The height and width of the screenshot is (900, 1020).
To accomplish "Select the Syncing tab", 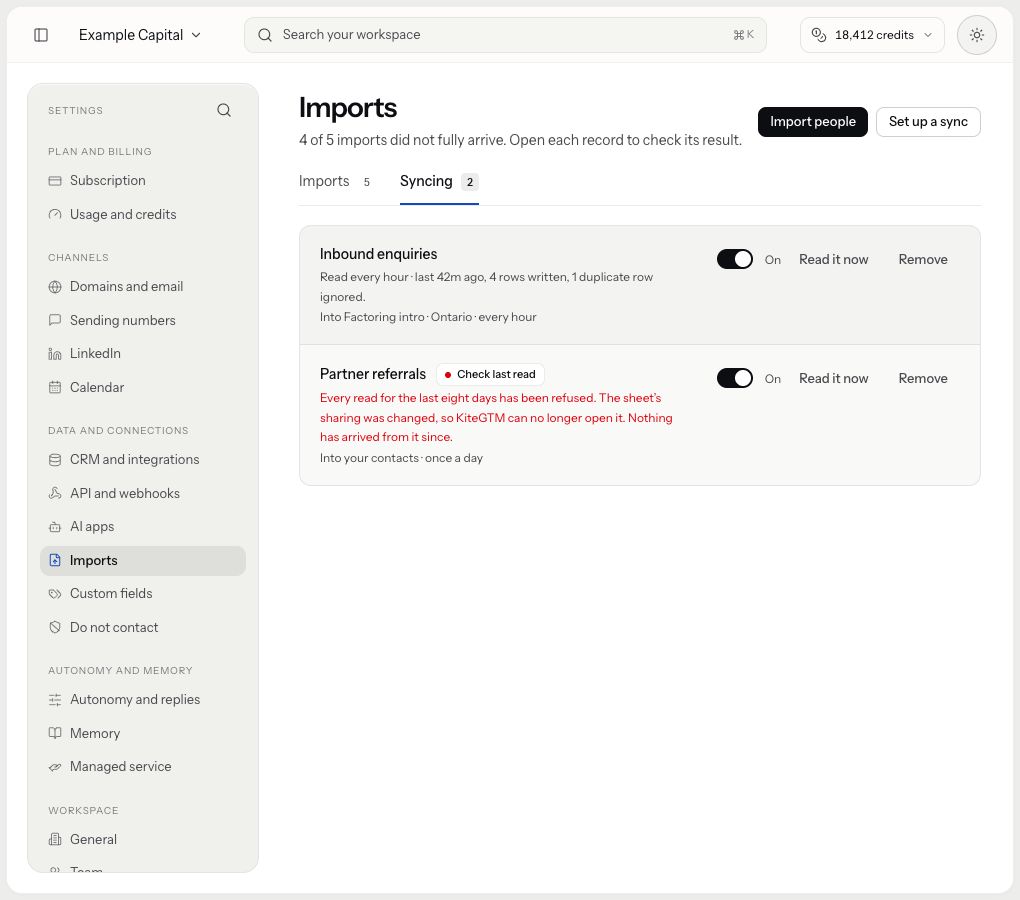I will 439,181.
